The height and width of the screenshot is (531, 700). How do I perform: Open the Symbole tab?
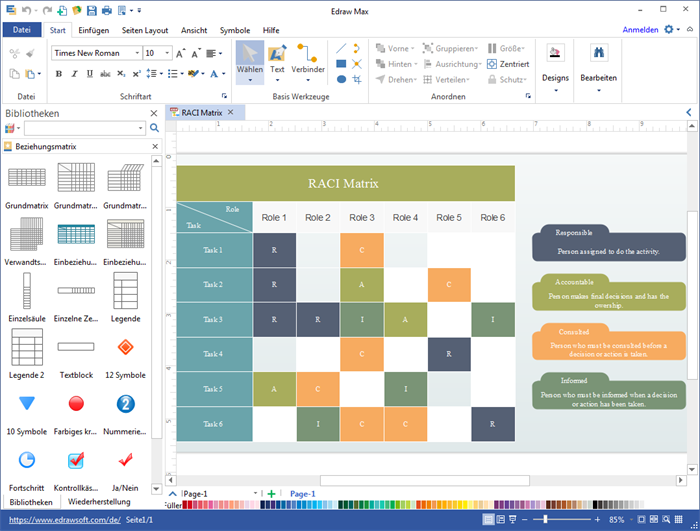coord(235,30)
